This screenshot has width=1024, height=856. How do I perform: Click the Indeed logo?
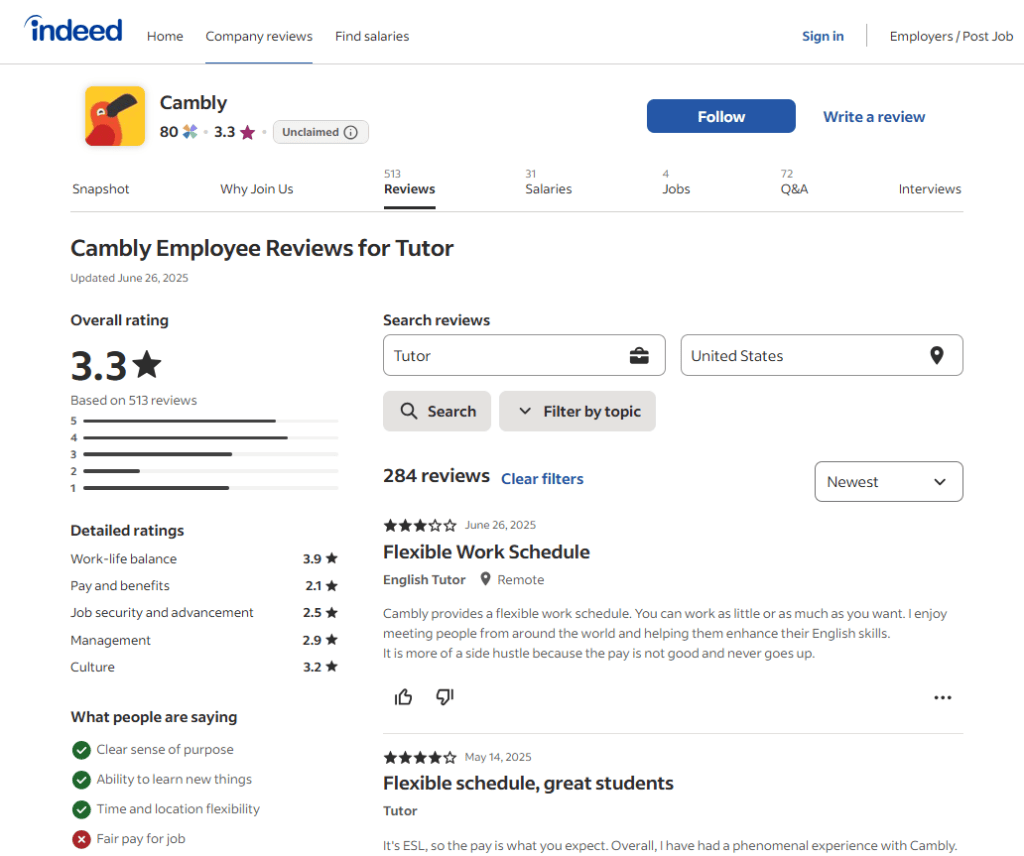(x=75, y=31)
